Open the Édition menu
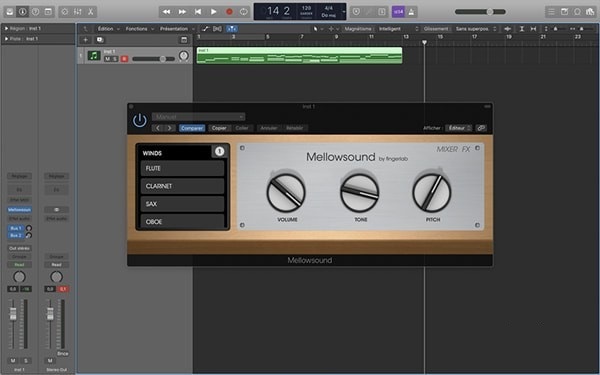This screenshot has height=375, width=600. 108,29
